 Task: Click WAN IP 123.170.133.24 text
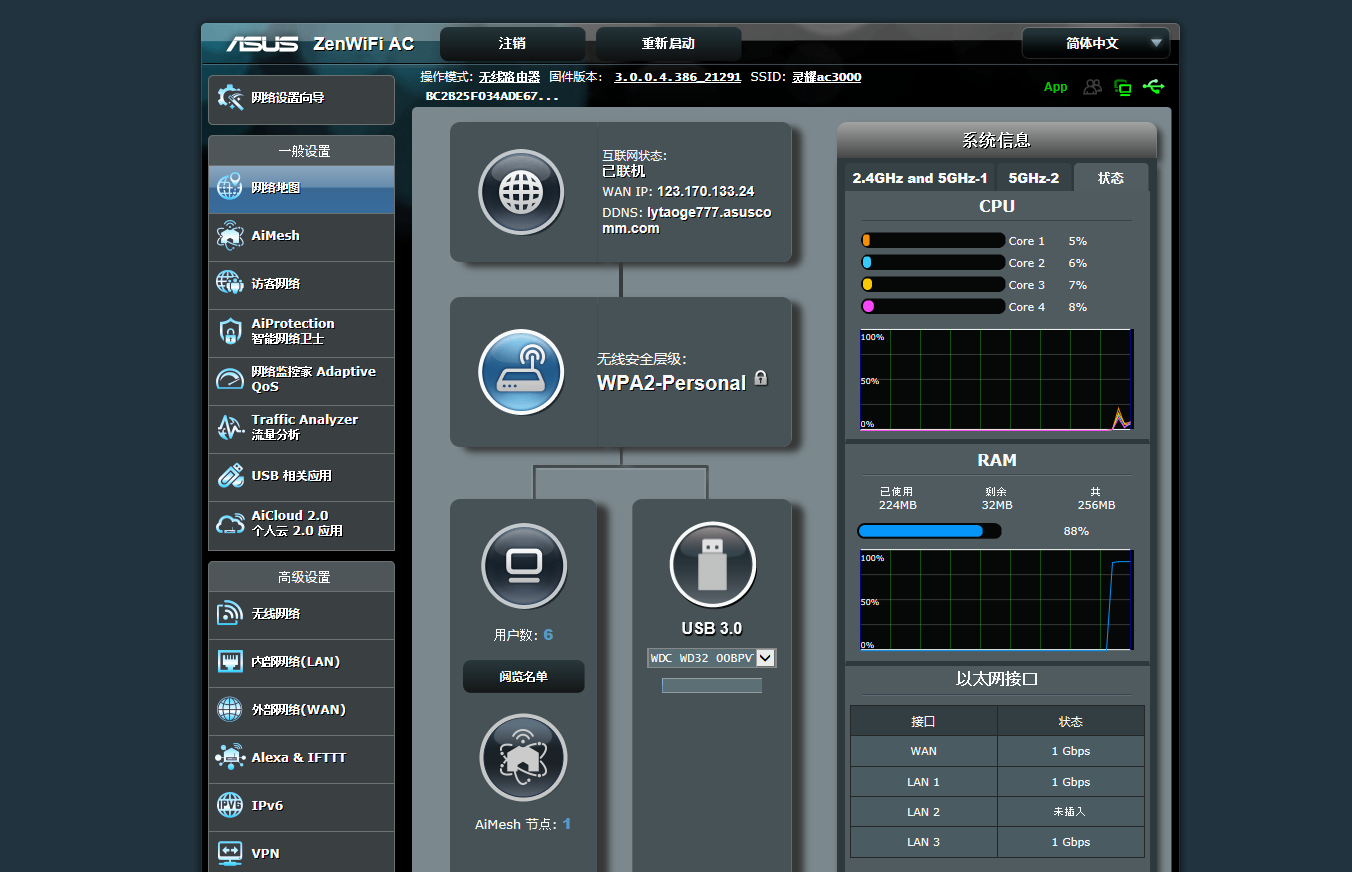tap(705, 192)
